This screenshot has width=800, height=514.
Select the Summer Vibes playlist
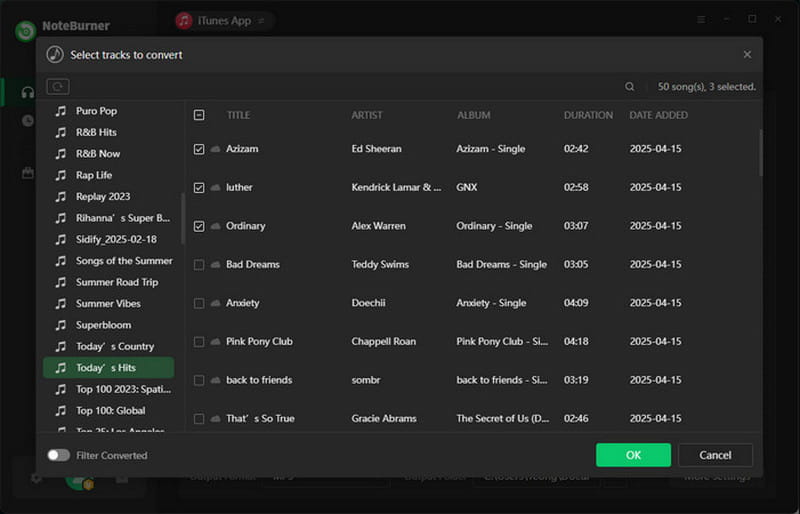tap(109, 304)
